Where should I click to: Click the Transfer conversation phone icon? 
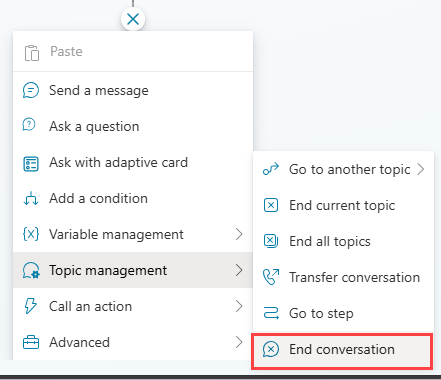point(271,277)
